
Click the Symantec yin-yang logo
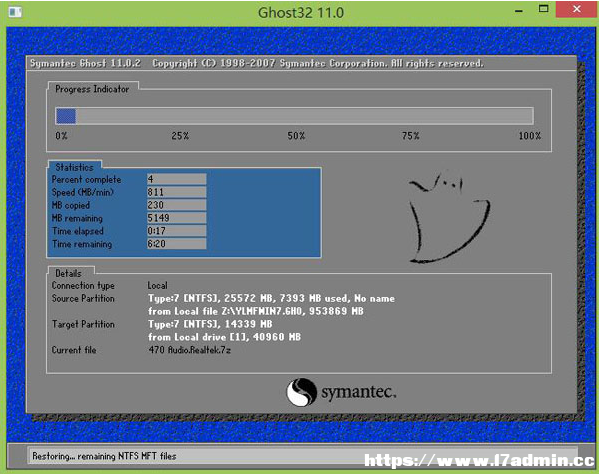click(x=302, y=392)
